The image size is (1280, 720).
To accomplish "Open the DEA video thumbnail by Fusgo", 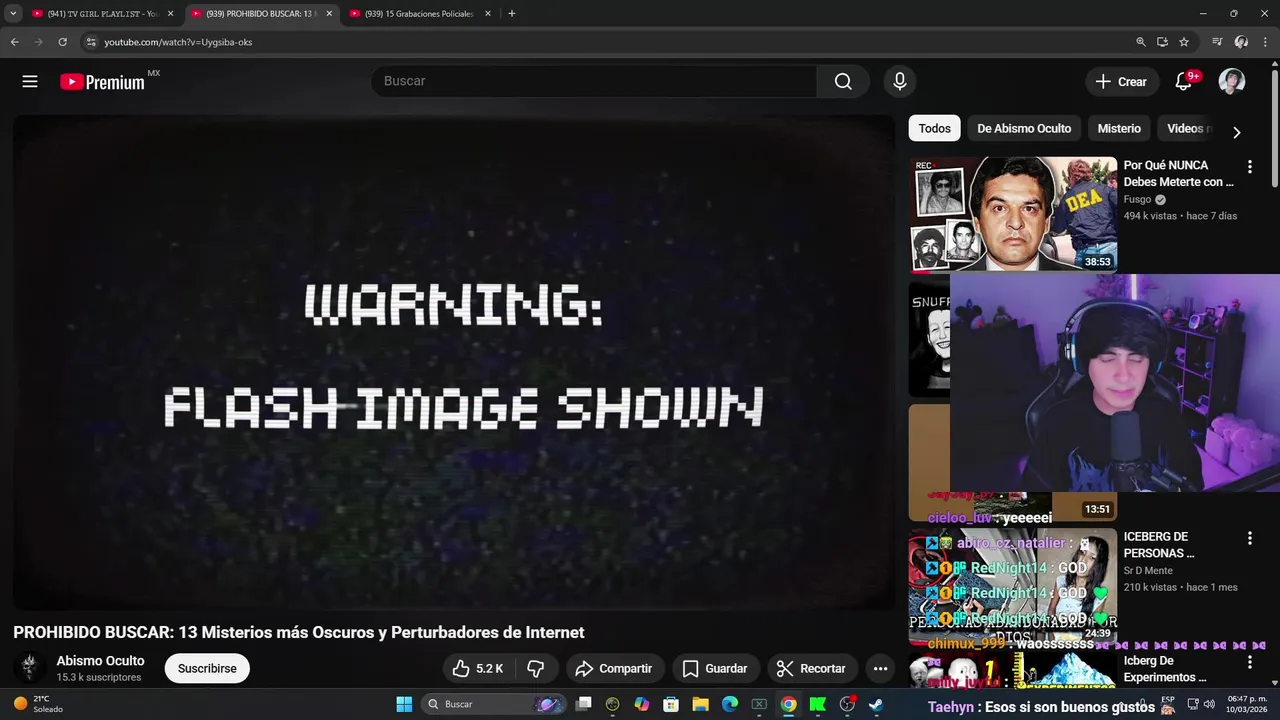I will click(1012, 214).
